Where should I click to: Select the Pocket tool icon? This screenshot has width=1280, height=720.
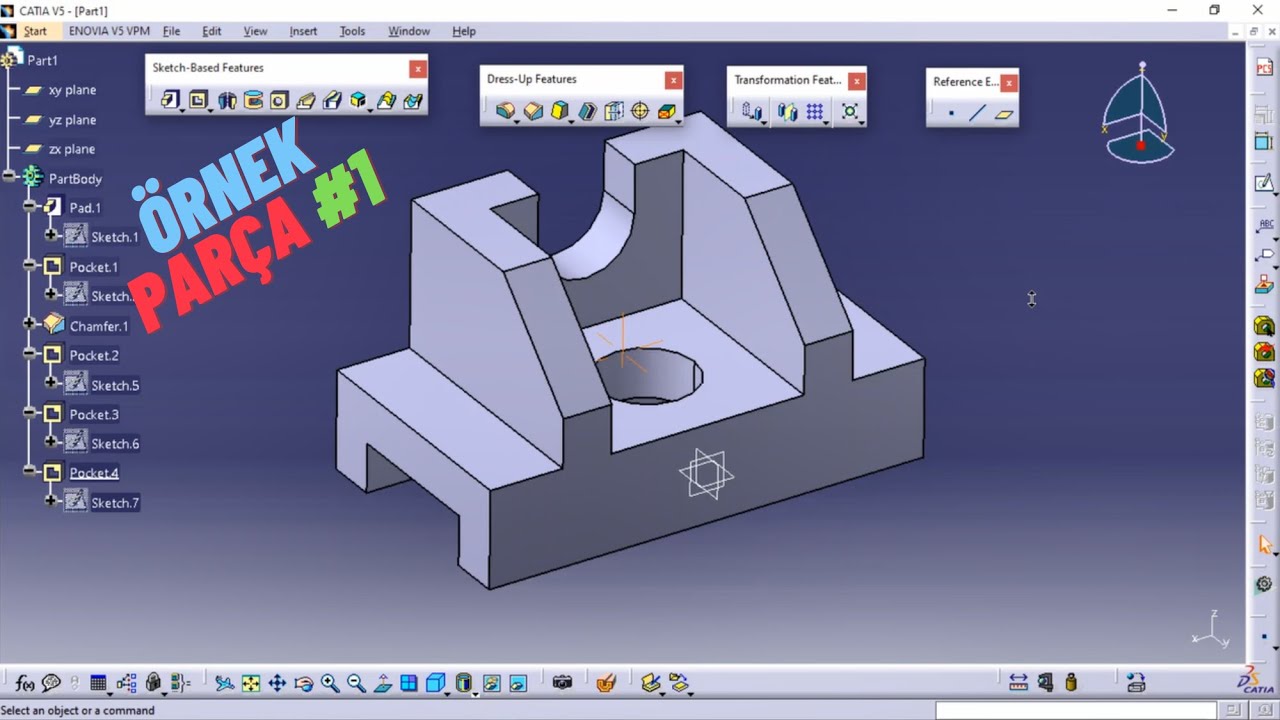click(197, 99)
